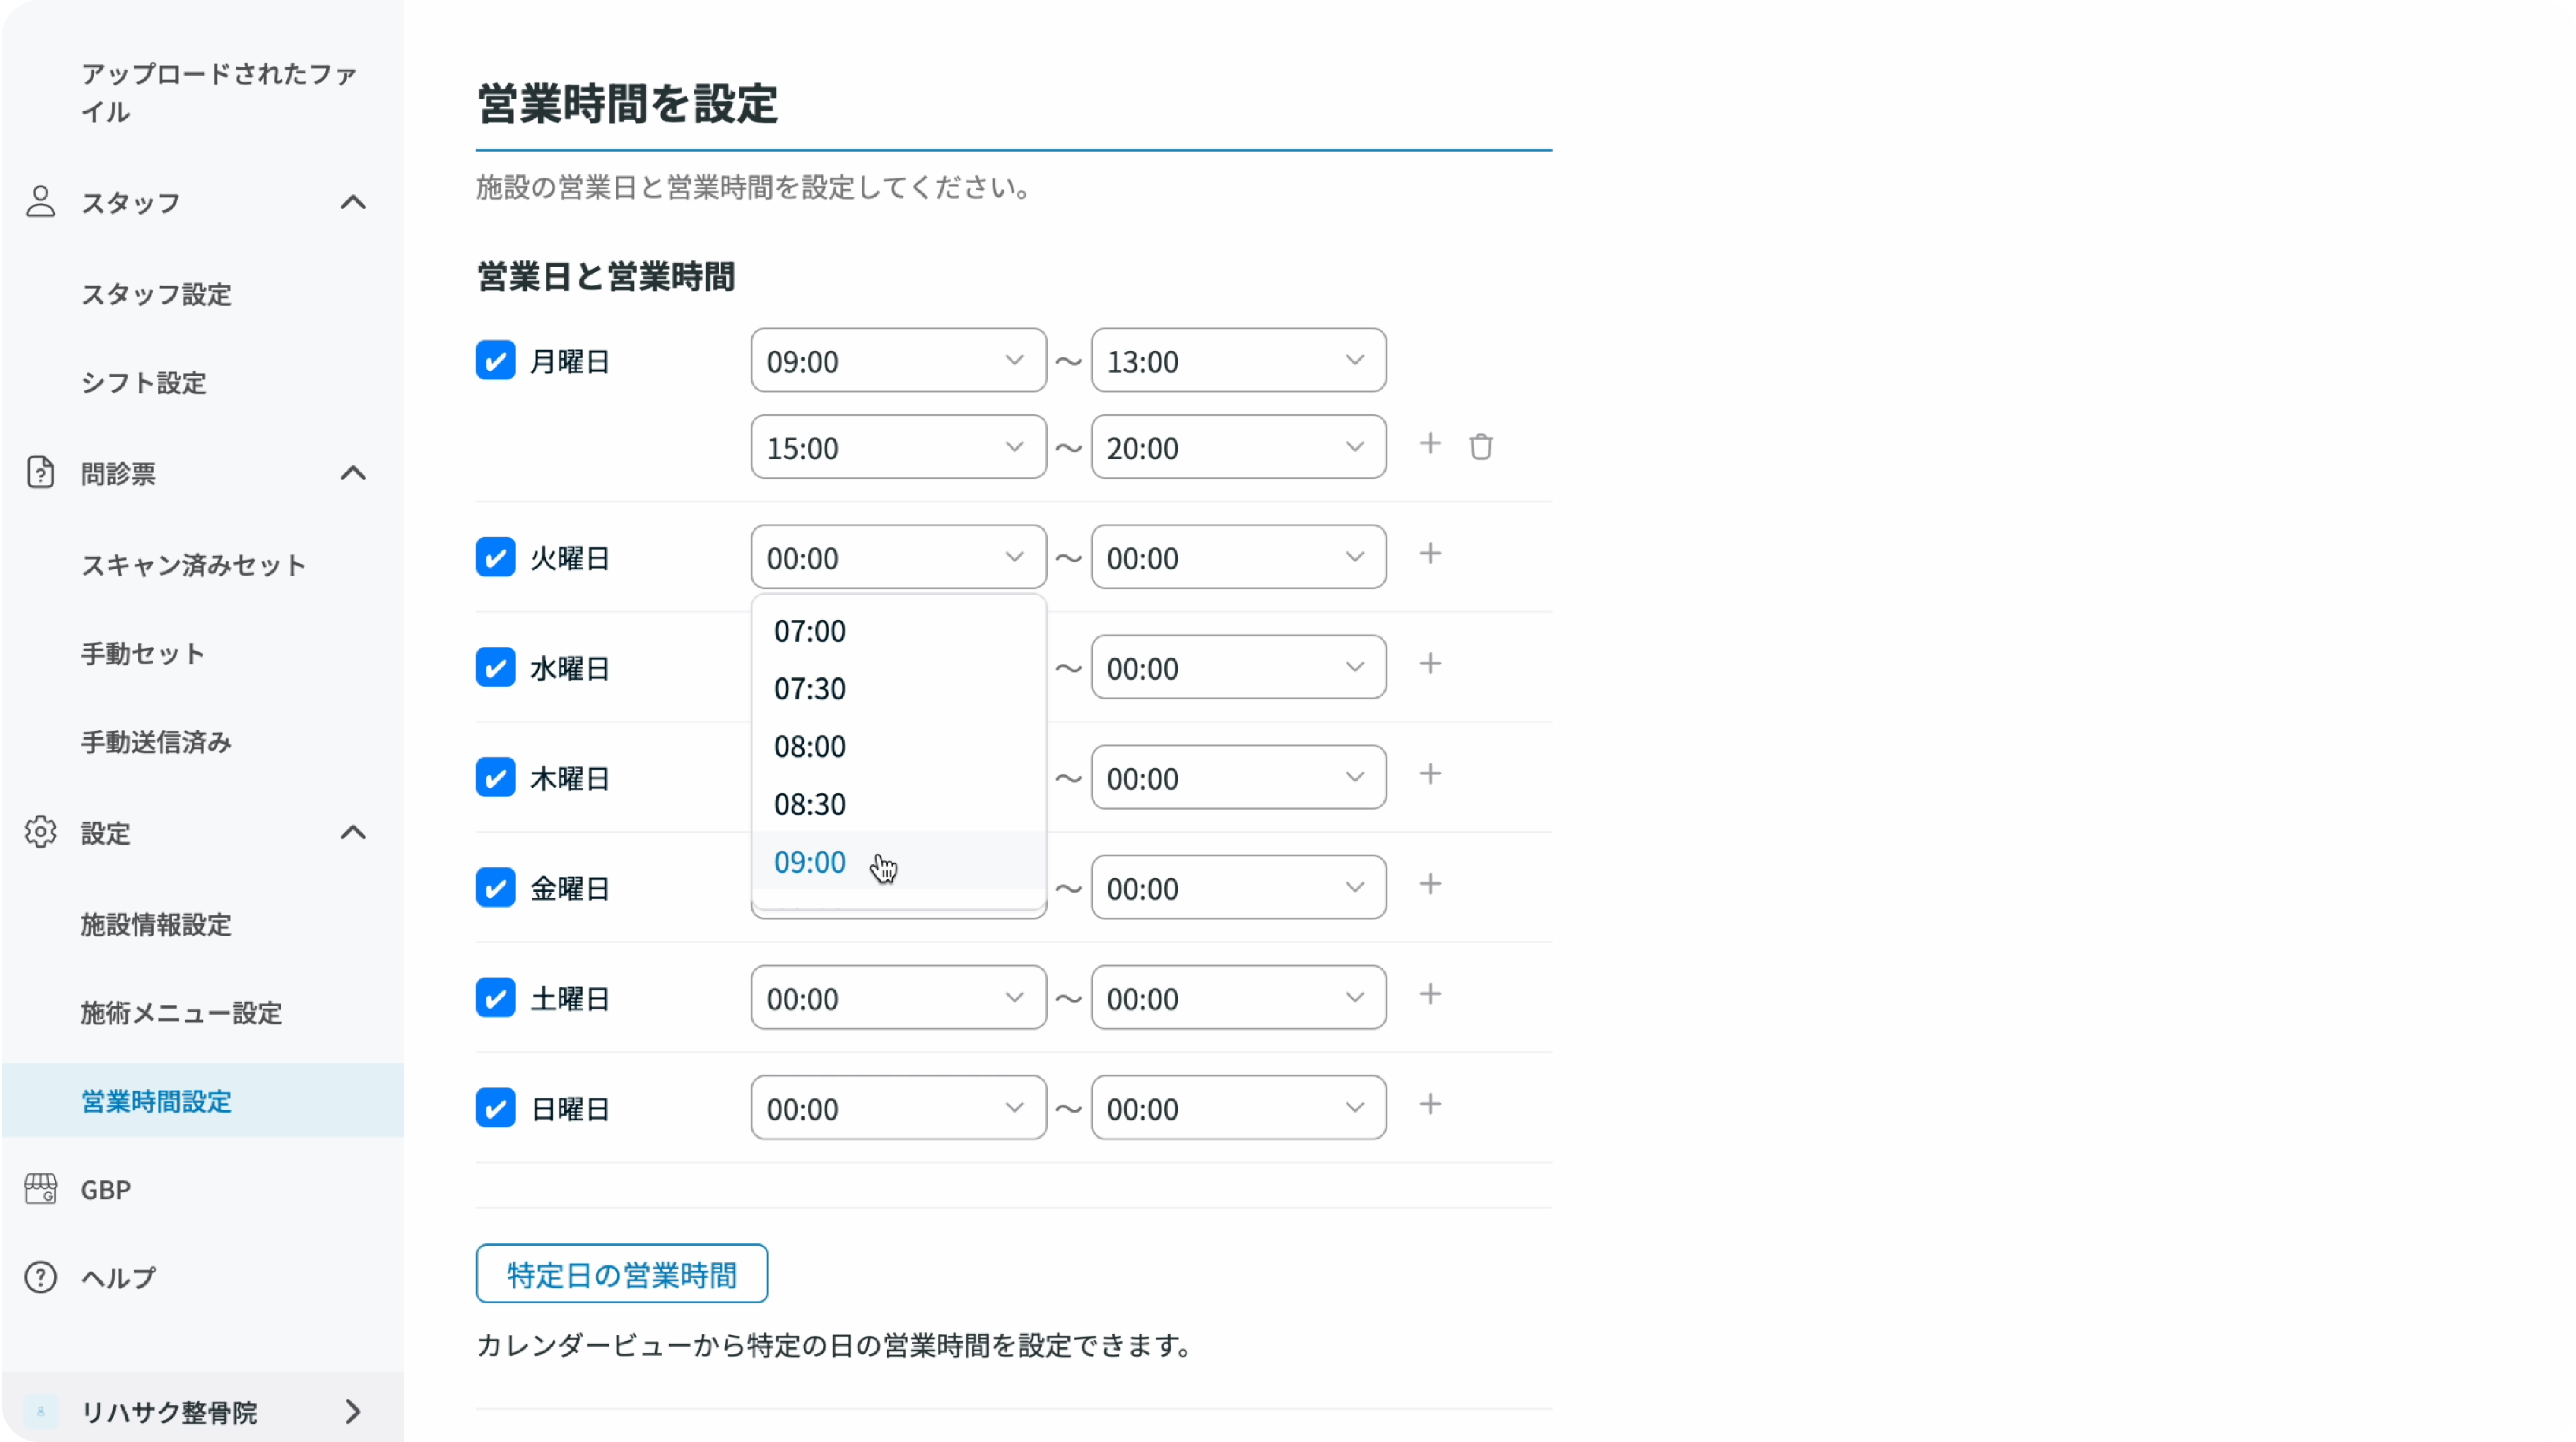
Task: Click the 特定日の営業時間 button
Action: 621,1273
